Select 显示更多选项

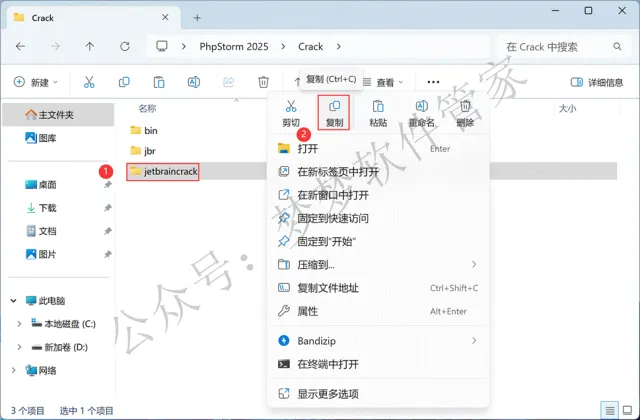pos(378,394)
